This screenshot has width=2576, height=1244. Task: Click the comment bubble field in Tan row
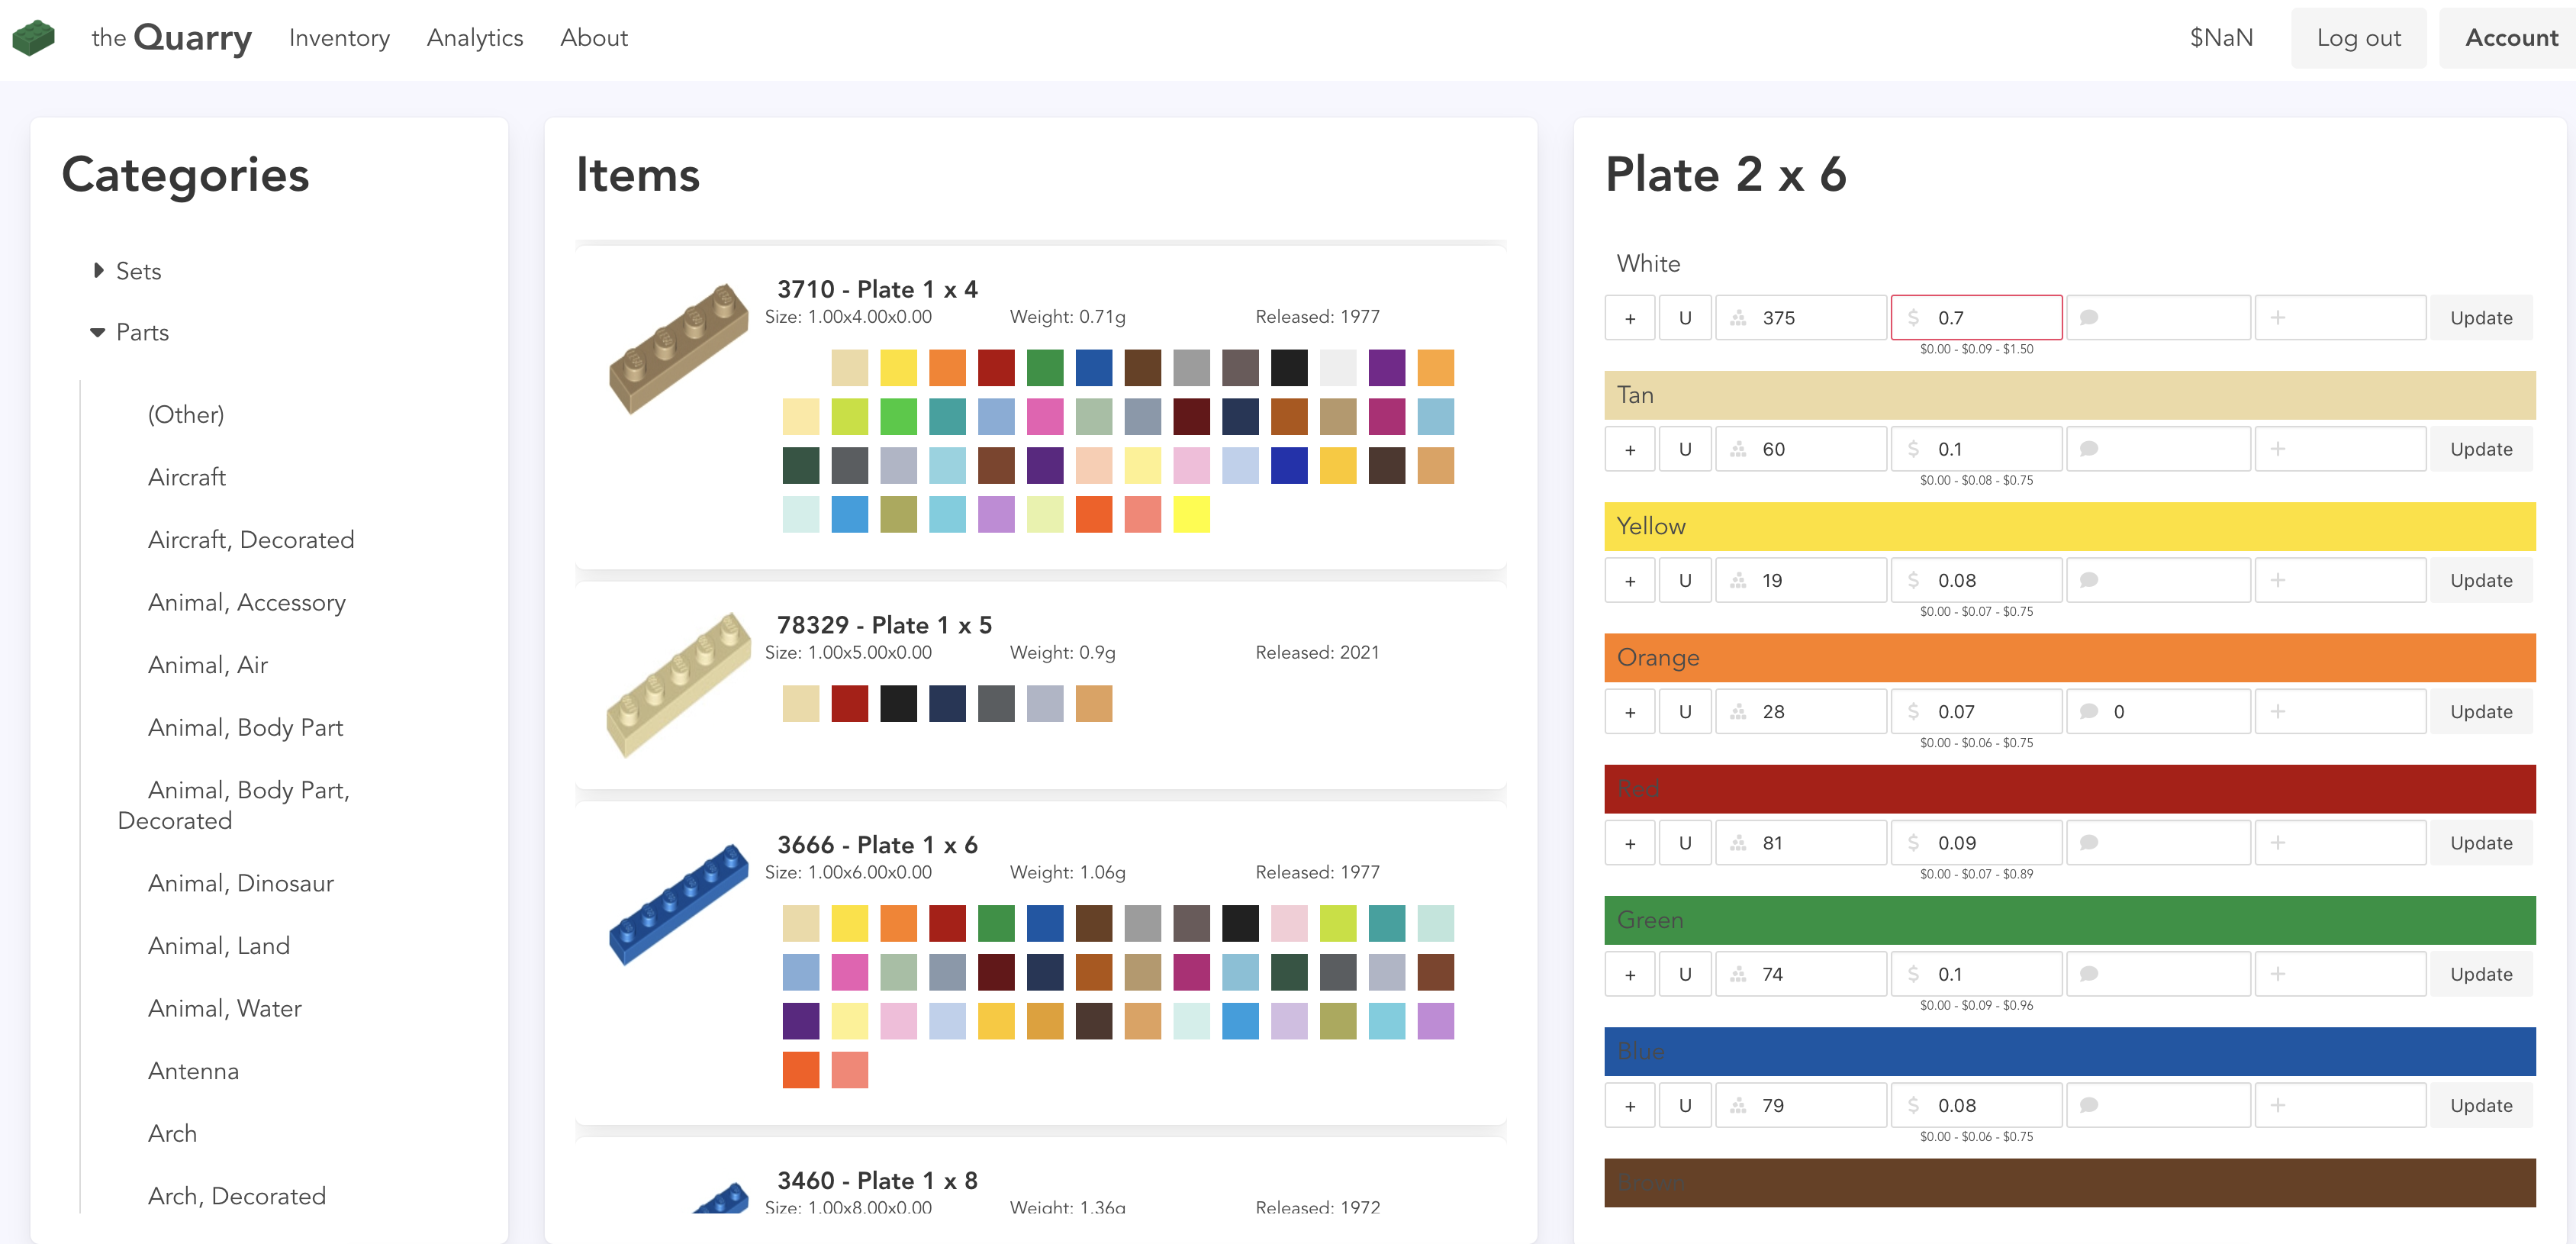(2158, 449)
